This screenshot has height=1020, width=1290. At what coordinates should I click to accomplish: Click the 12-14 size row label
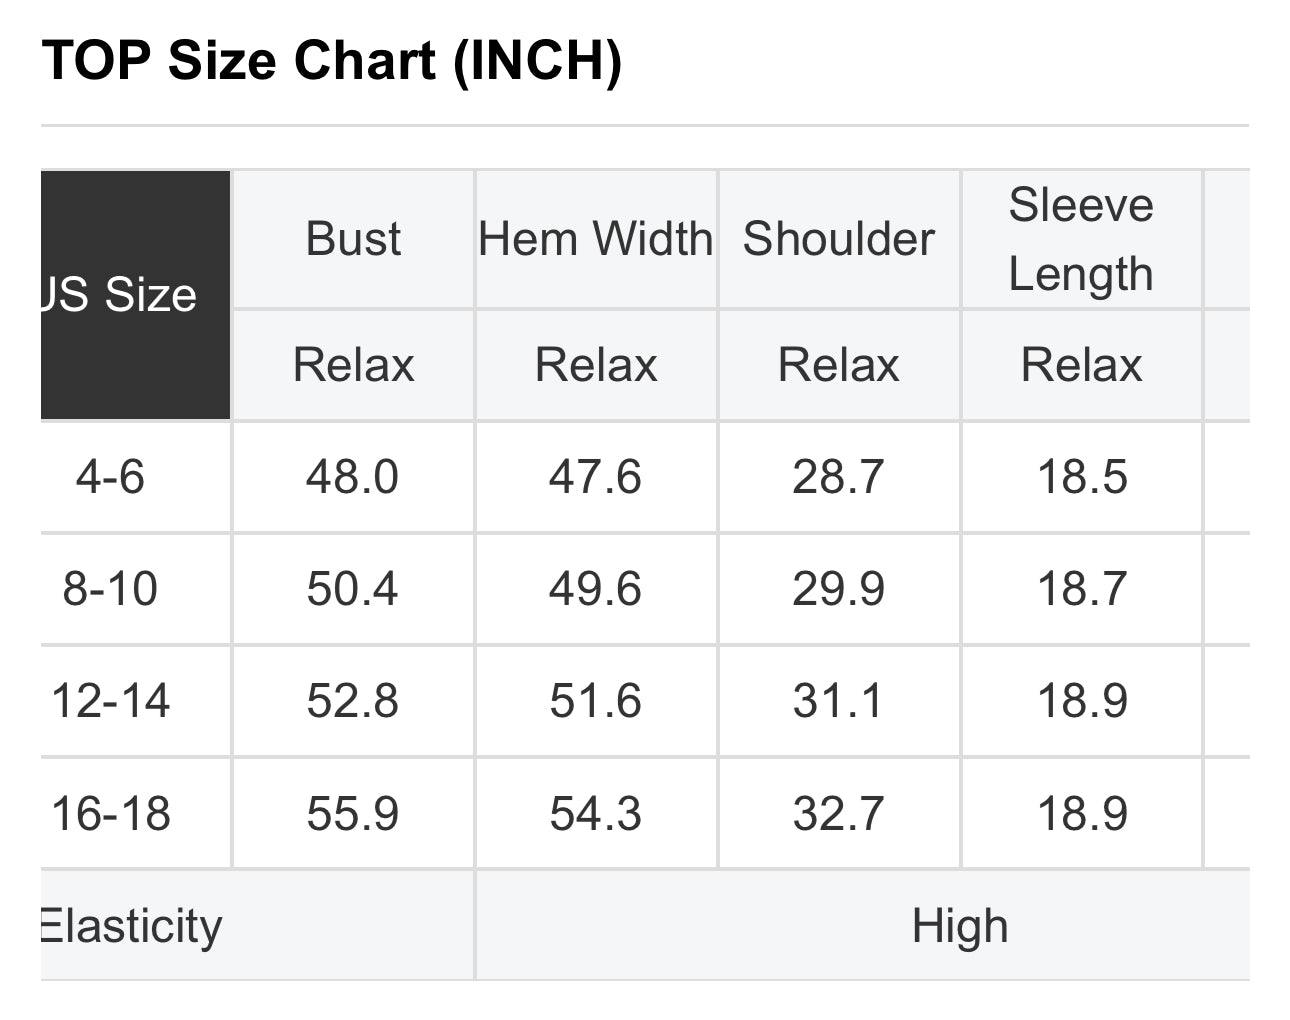(111, 701)
